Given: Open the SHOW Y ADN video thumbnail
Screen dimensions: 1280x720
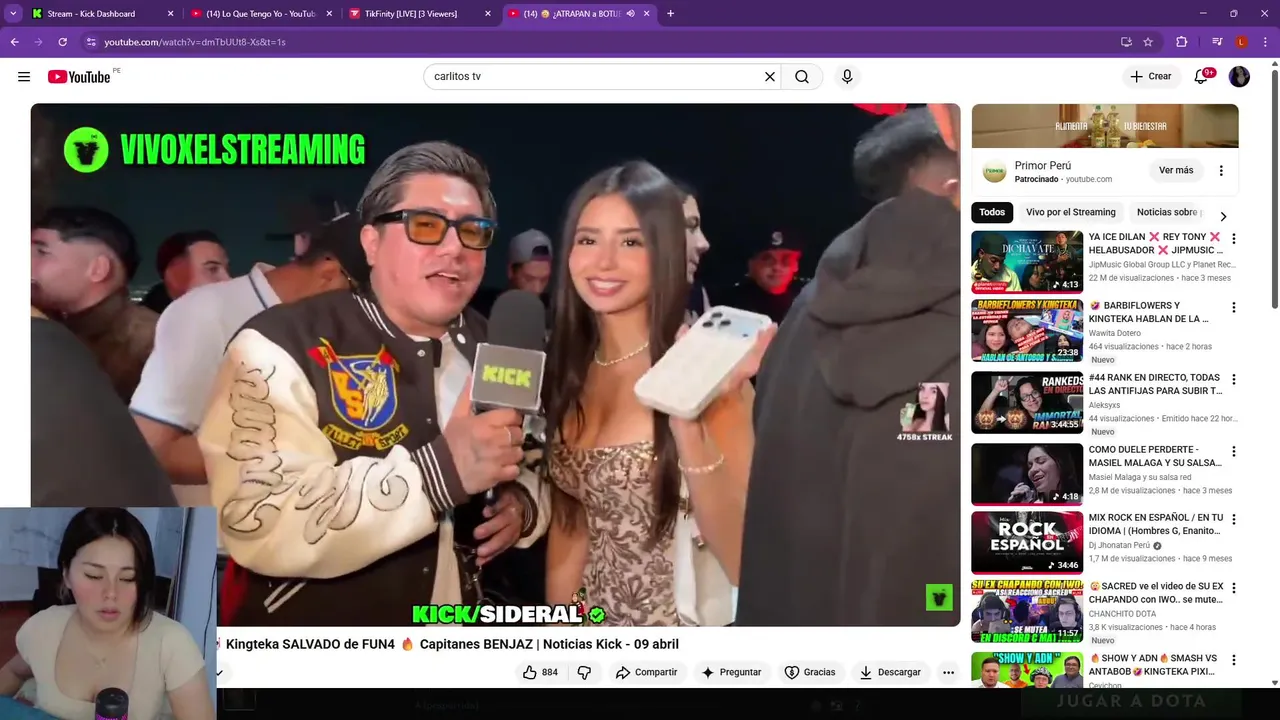Looking at the screenshot, I should [x=1027, y=669].
